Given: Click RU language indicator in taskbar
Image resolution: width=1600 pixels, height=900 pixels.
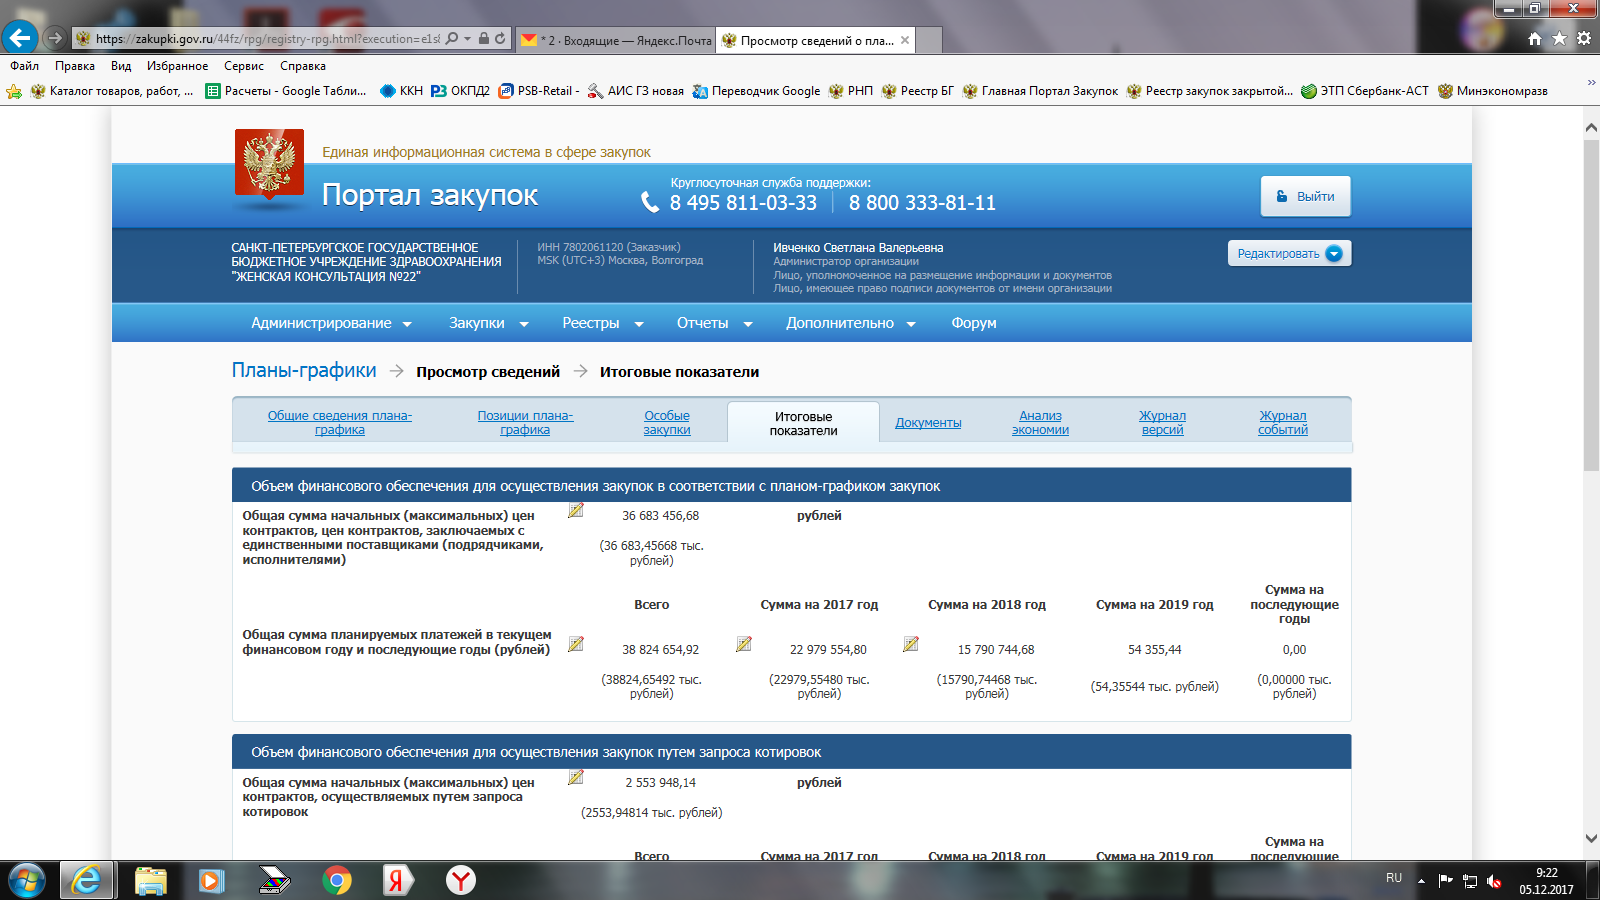Looking at the screenshot, I should 1394,878.
